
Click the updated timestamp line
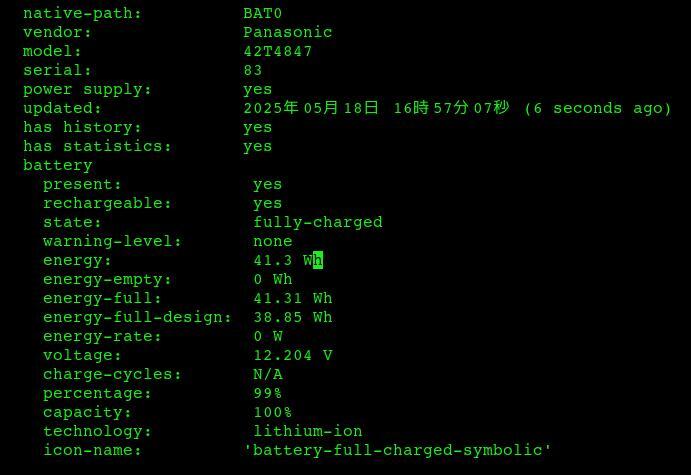pos(457,108)
